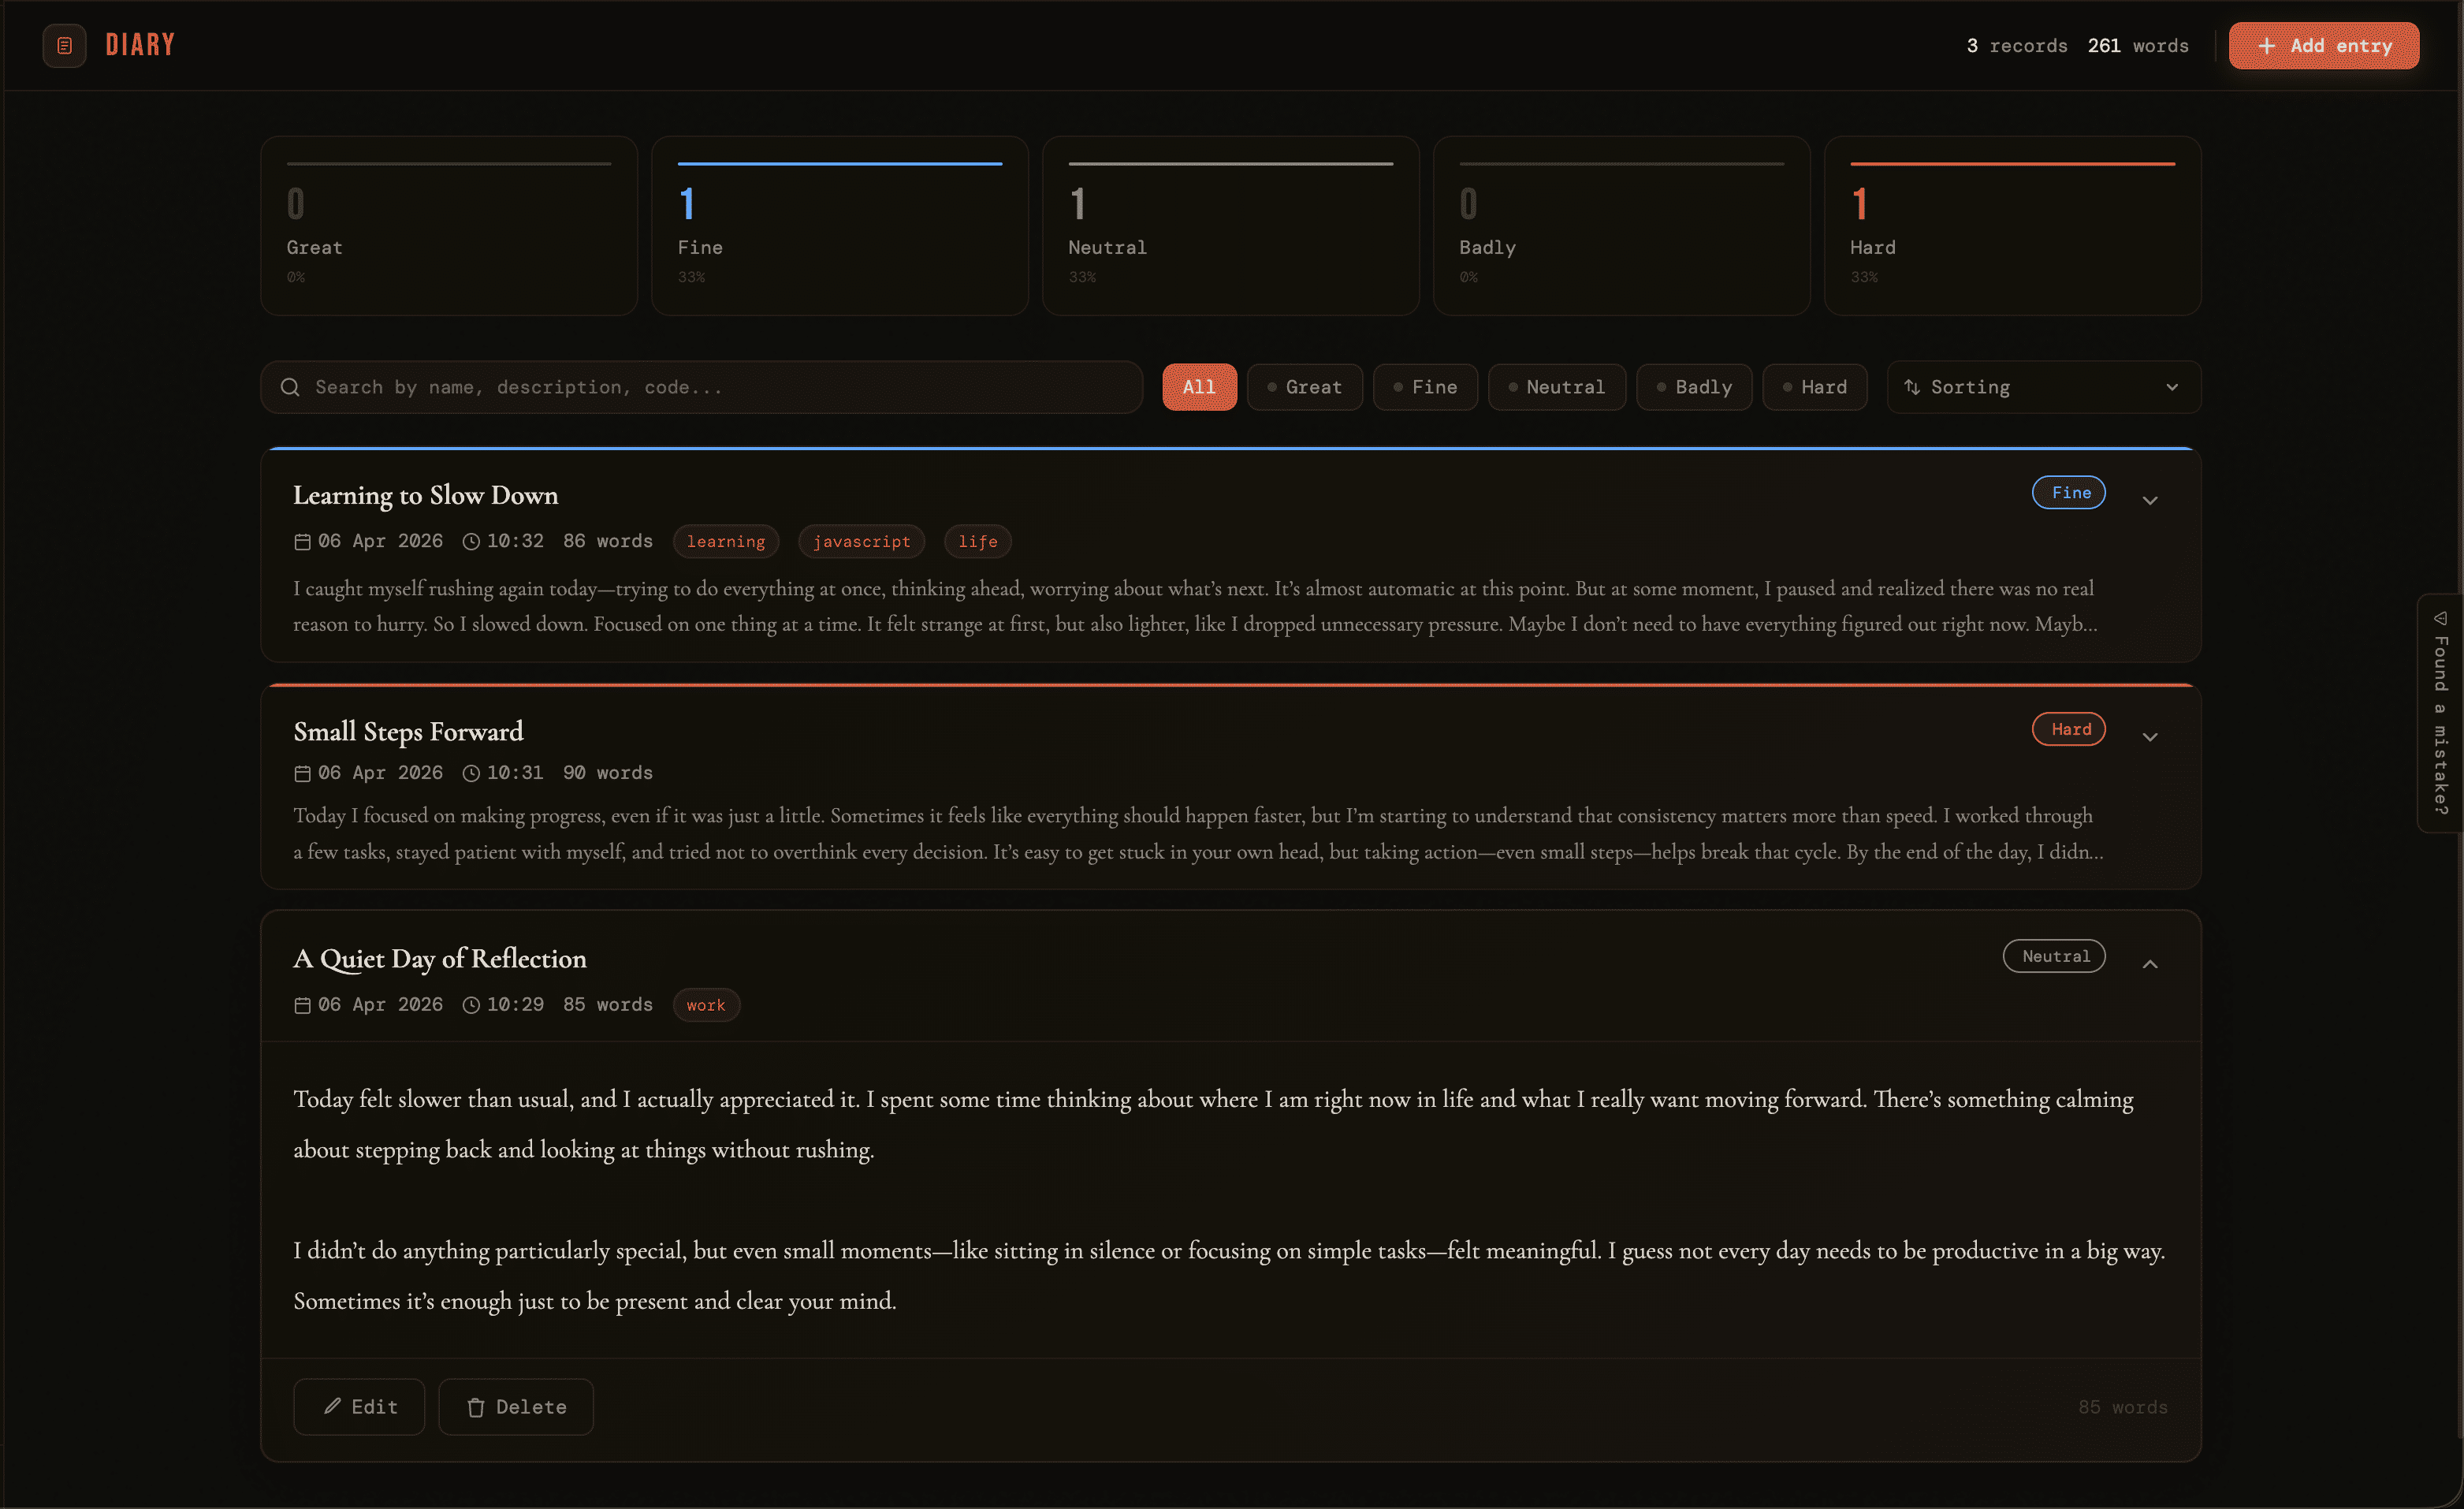Focus the search by name input field
The width and height of the screenshot is (2464, 1509).
tap(702, 387)
